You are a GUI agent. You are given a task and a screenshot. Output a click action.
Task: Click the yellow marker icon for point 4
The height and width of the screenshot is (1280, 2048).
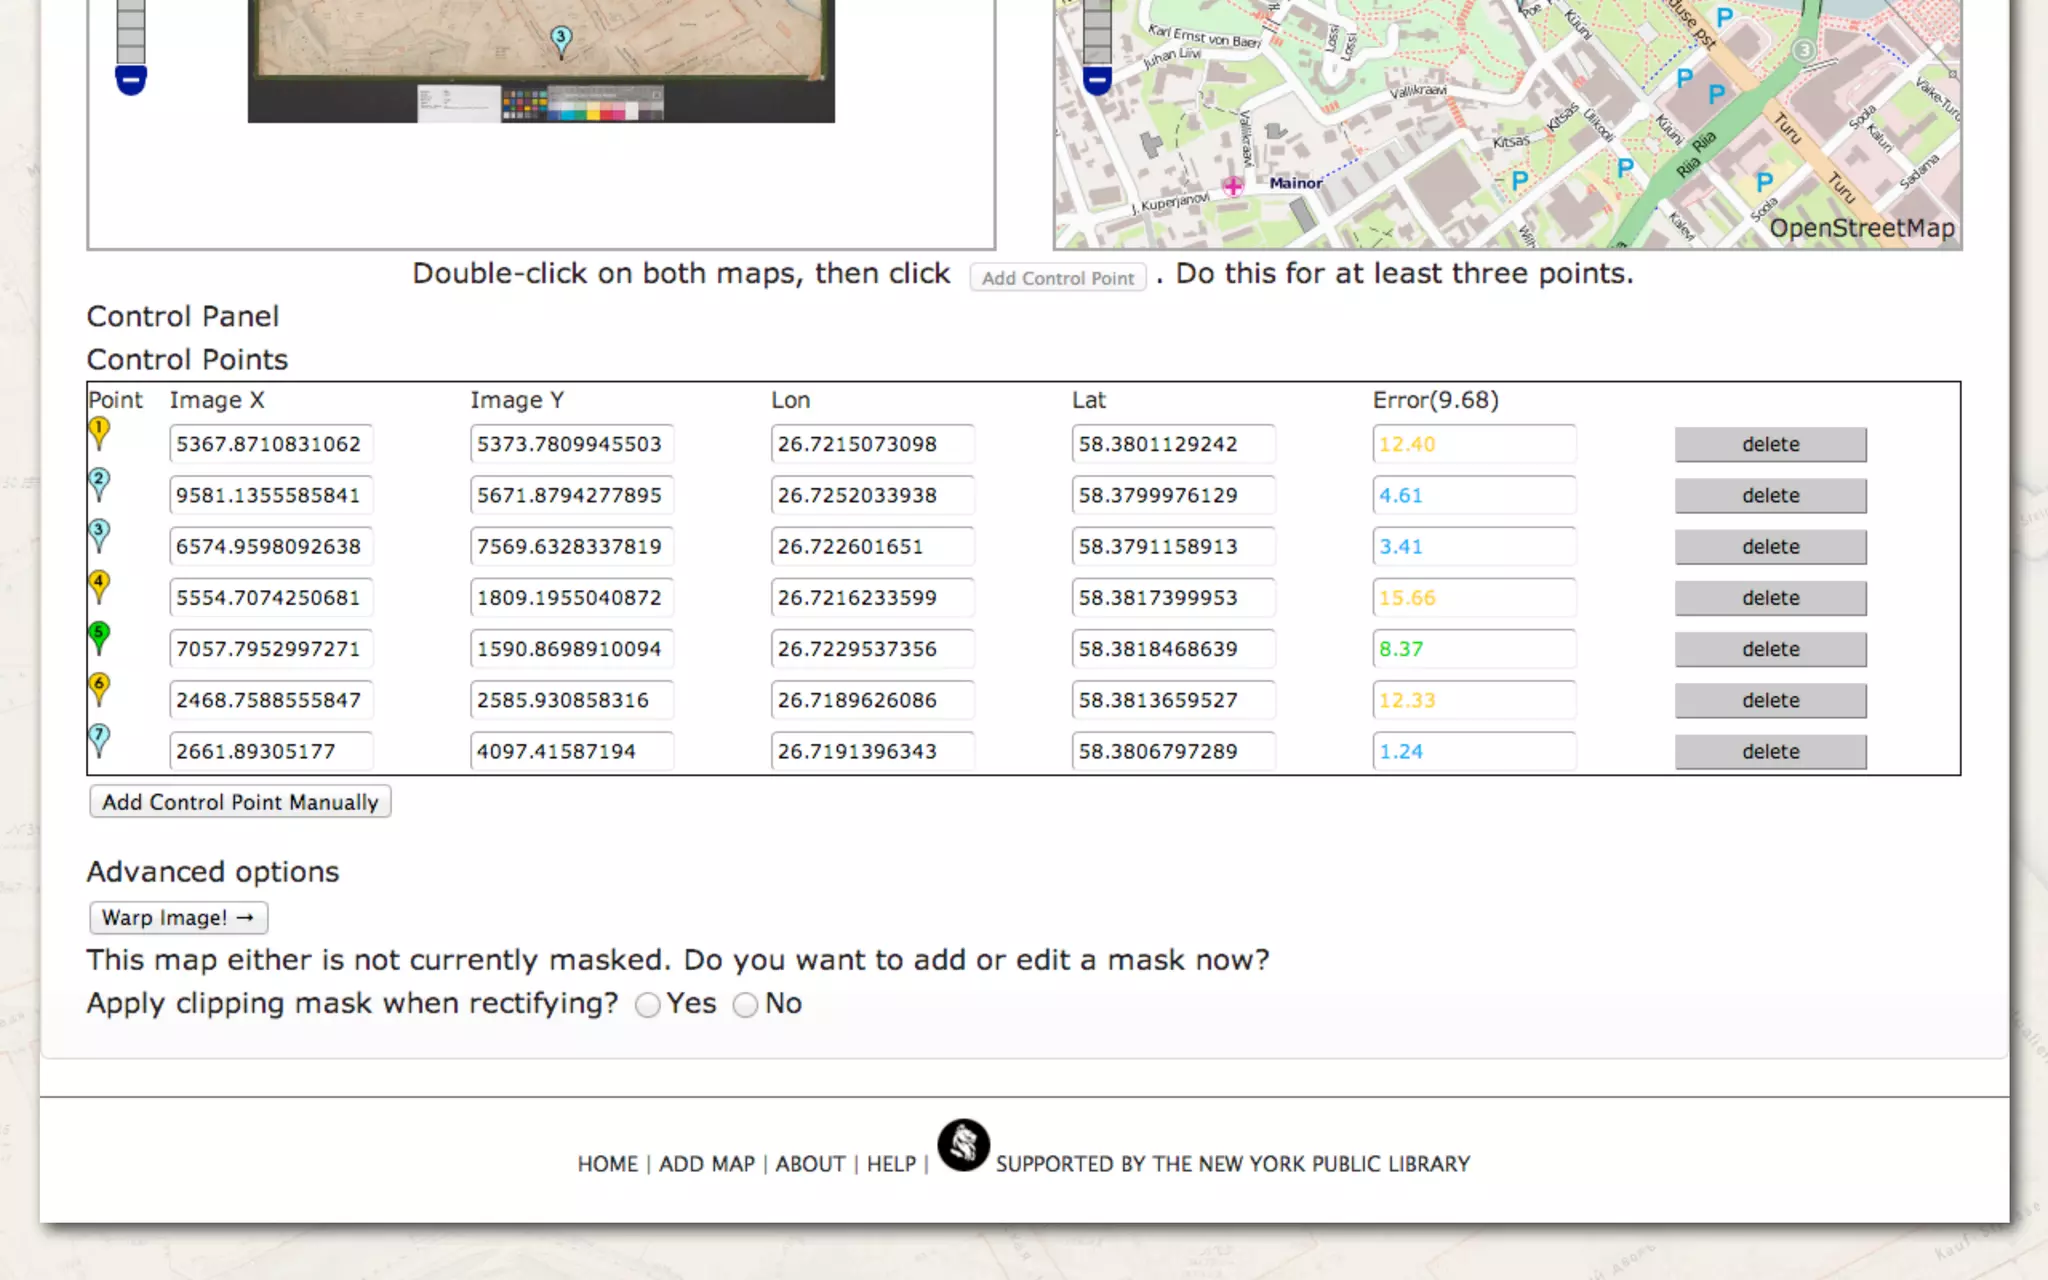tap(99, 585)
